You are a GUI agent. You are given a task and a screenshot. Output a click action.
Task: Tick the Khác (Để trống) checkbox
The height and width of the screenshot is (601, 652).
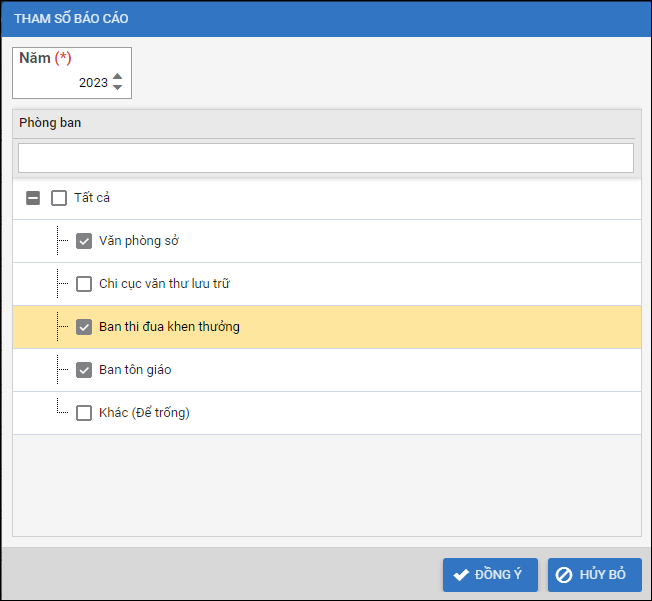84,412
